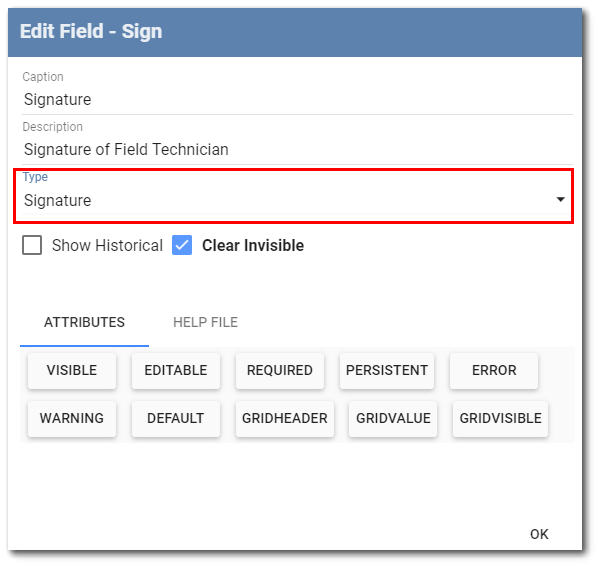Click the GRIDVALUE attribute button
598x566 pixels.
pos(393,418)
